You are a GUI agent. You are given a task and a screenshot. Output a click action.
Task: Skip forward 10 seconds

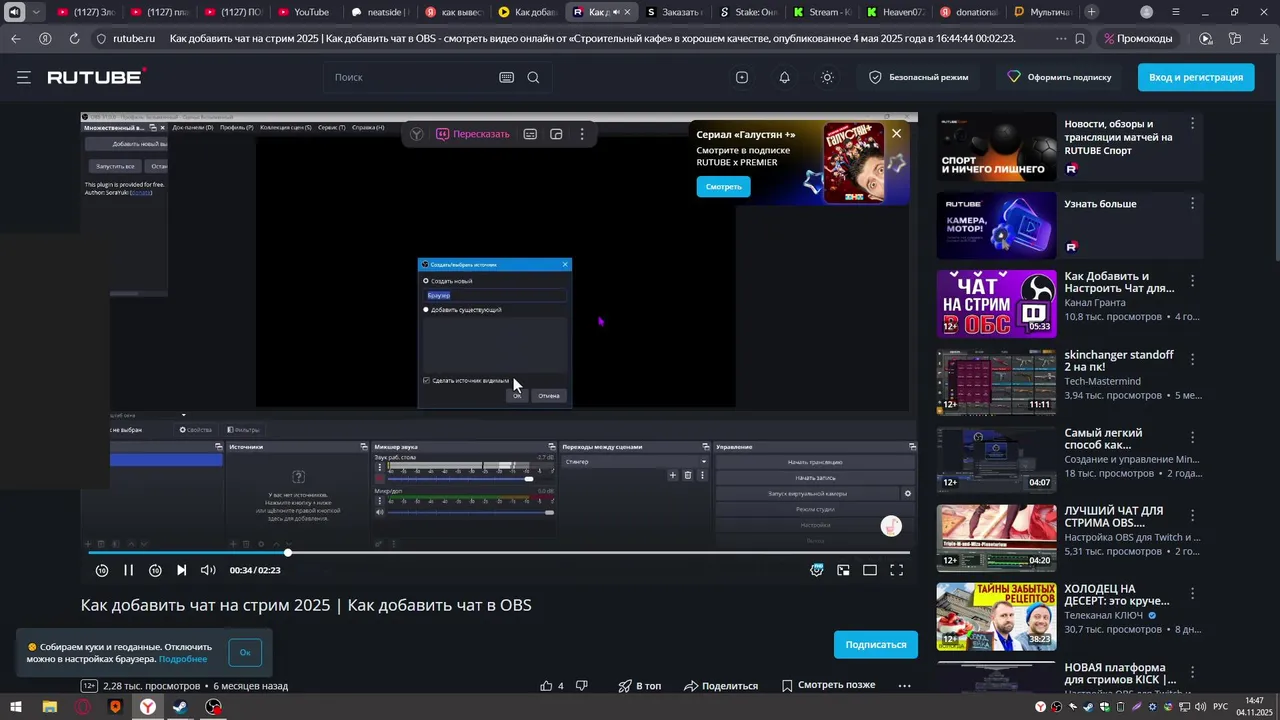(x=155, y=570)
